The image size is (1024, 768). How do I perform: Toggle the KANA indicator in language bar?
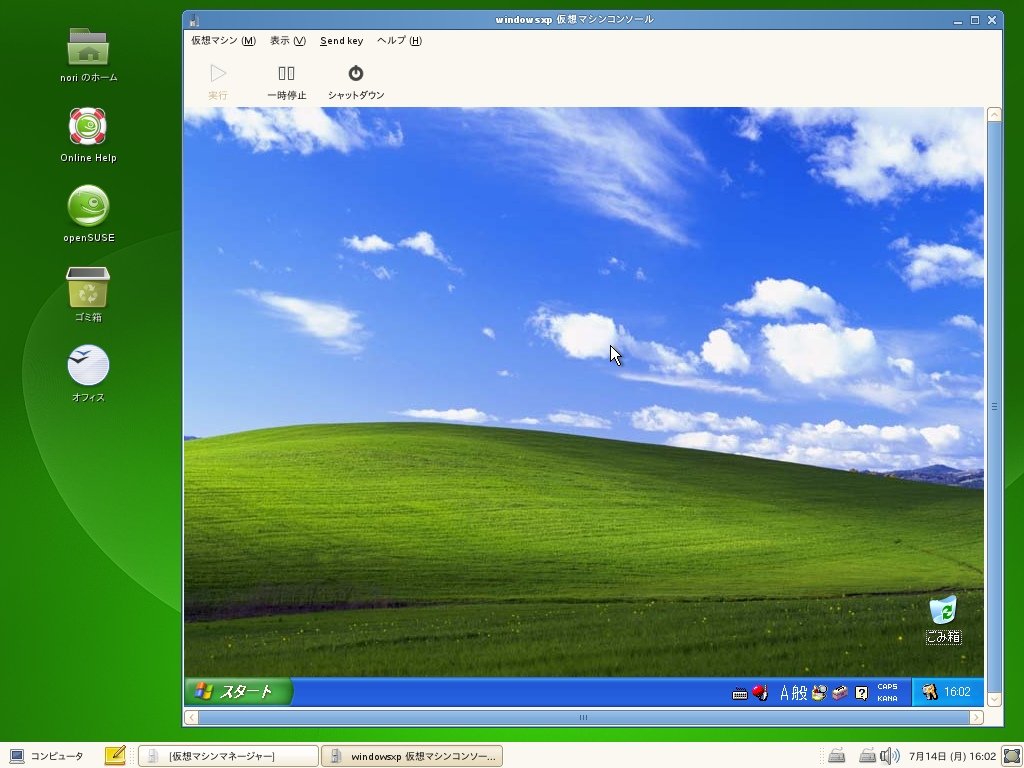pyautogui.click(x=888, y=699)
